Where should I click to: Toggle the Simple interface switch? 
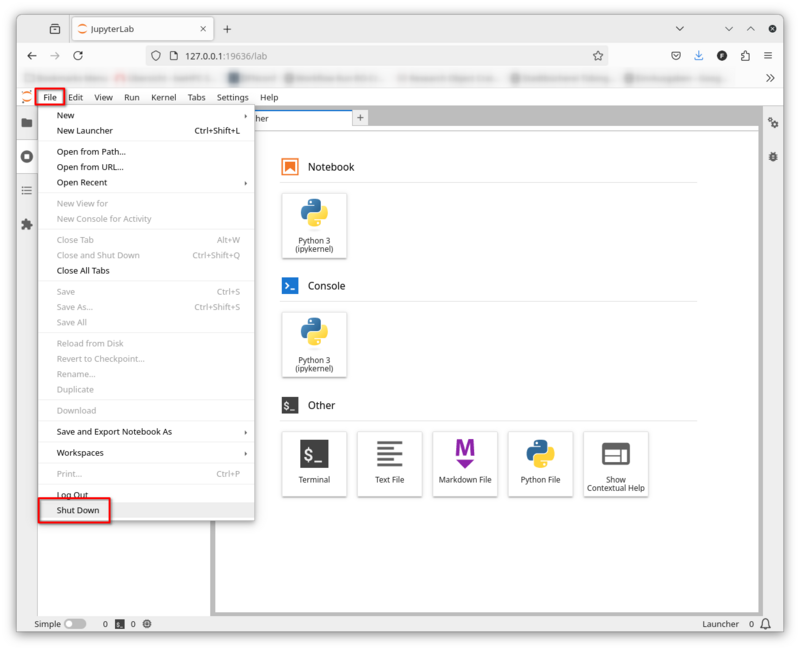[x=75, y=624]
